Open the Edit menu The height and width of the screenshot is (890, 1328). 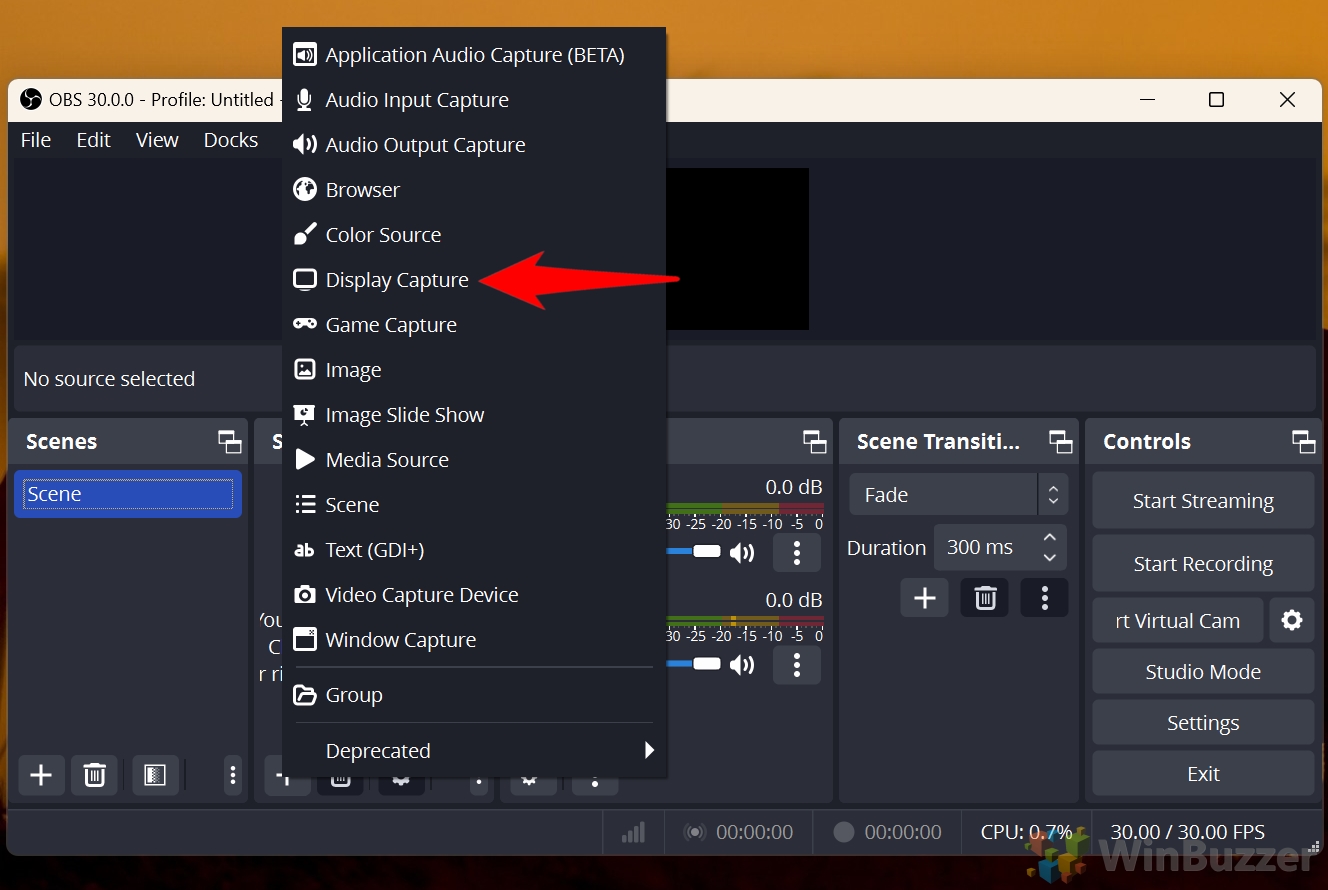[93, 140]
